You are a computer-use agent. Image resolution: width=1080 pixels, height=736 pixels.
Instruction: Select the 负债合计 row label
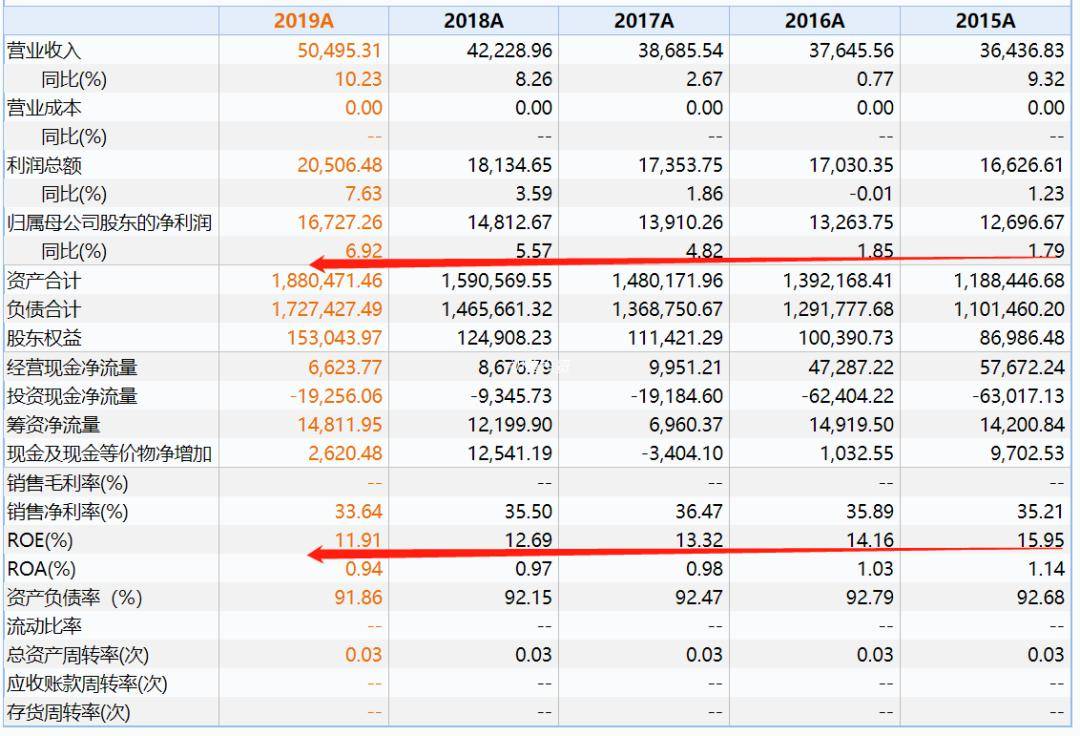tap(44, 309)
